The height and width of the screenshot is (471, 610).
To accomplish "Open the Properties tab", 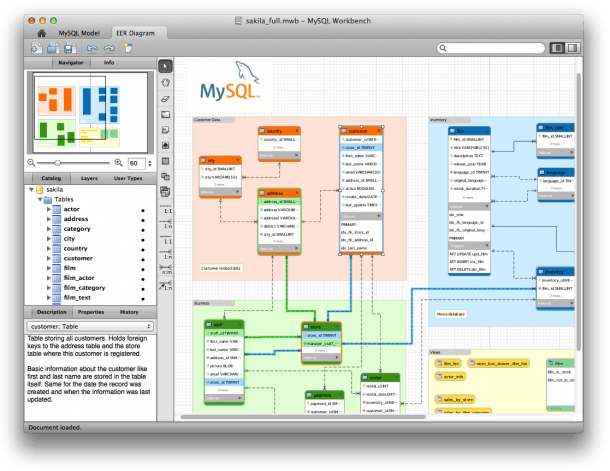I will pyautogui.click(x=91, y=312).
